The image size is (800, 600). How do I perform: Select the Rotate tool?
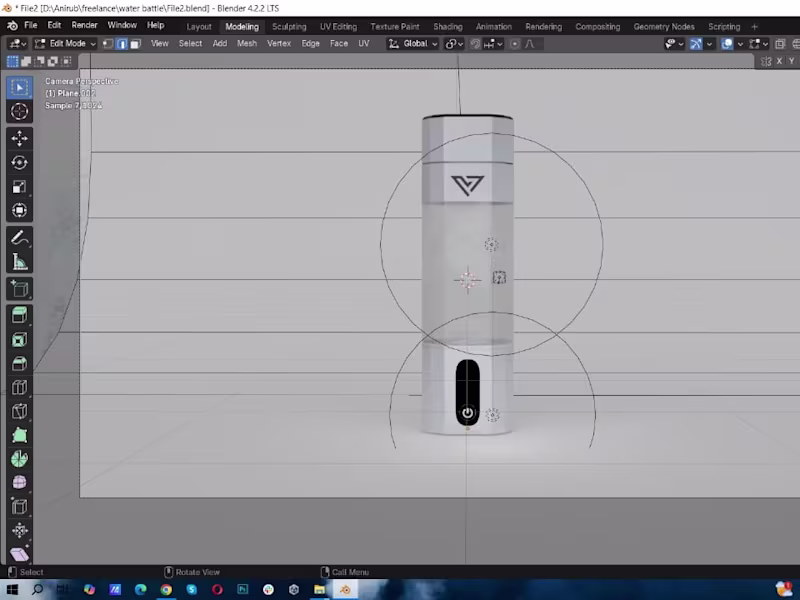[19, 164]
